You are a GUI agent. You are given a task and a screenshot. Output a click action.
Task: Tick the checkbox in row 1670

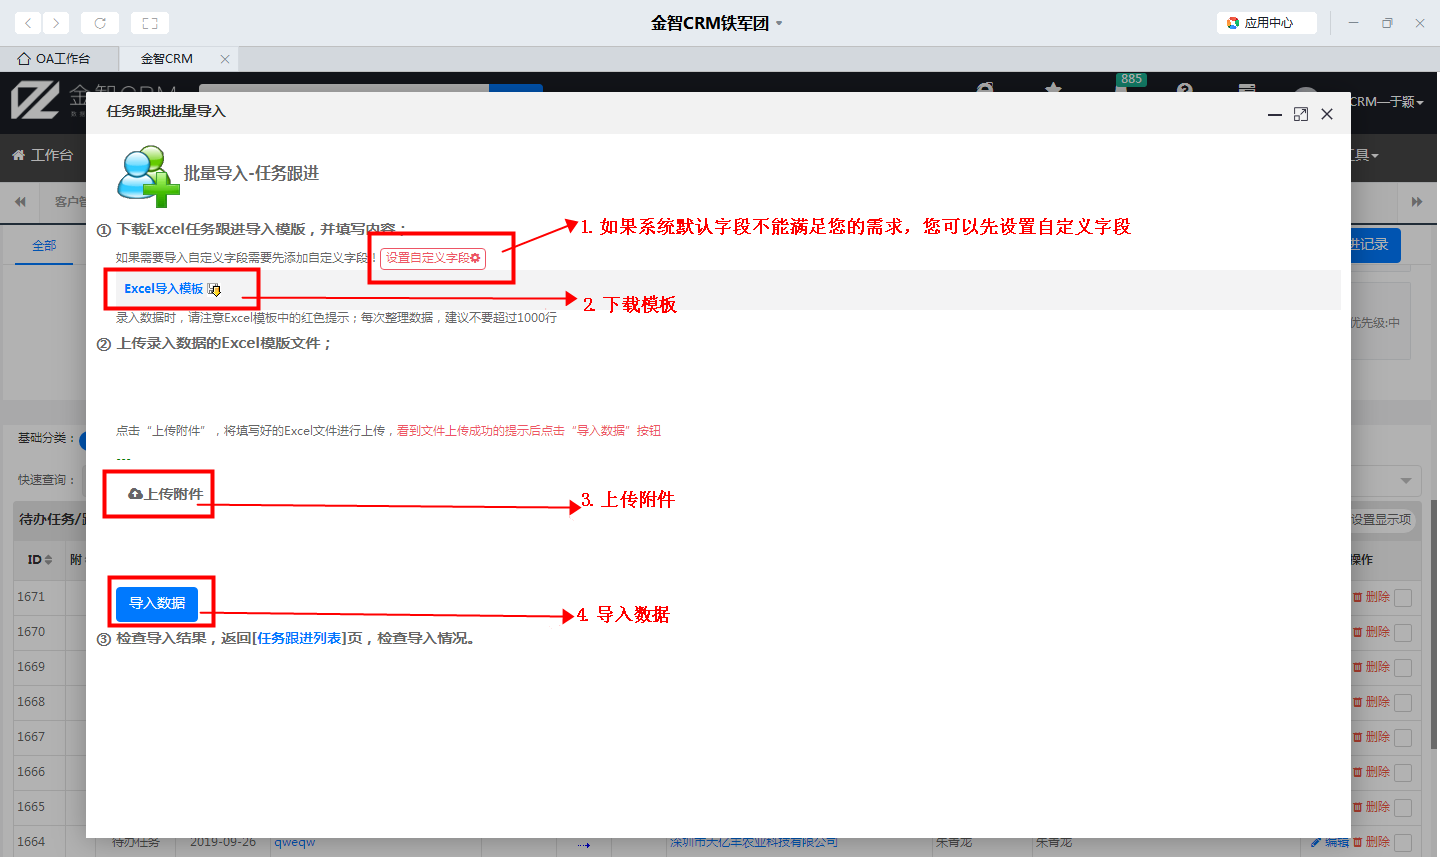(x=1403, y=633)
